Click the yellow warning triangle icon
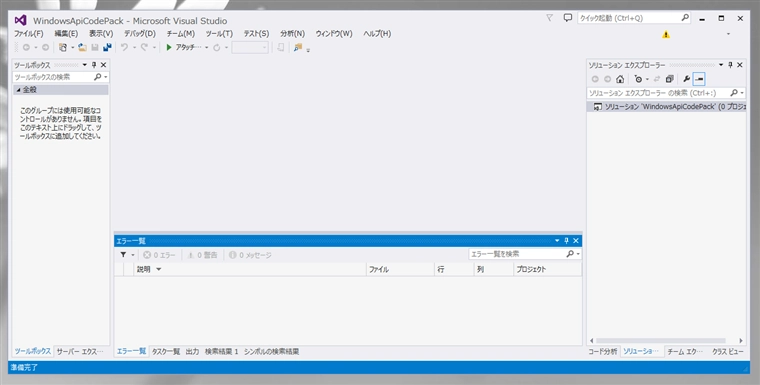 [666, 34]
